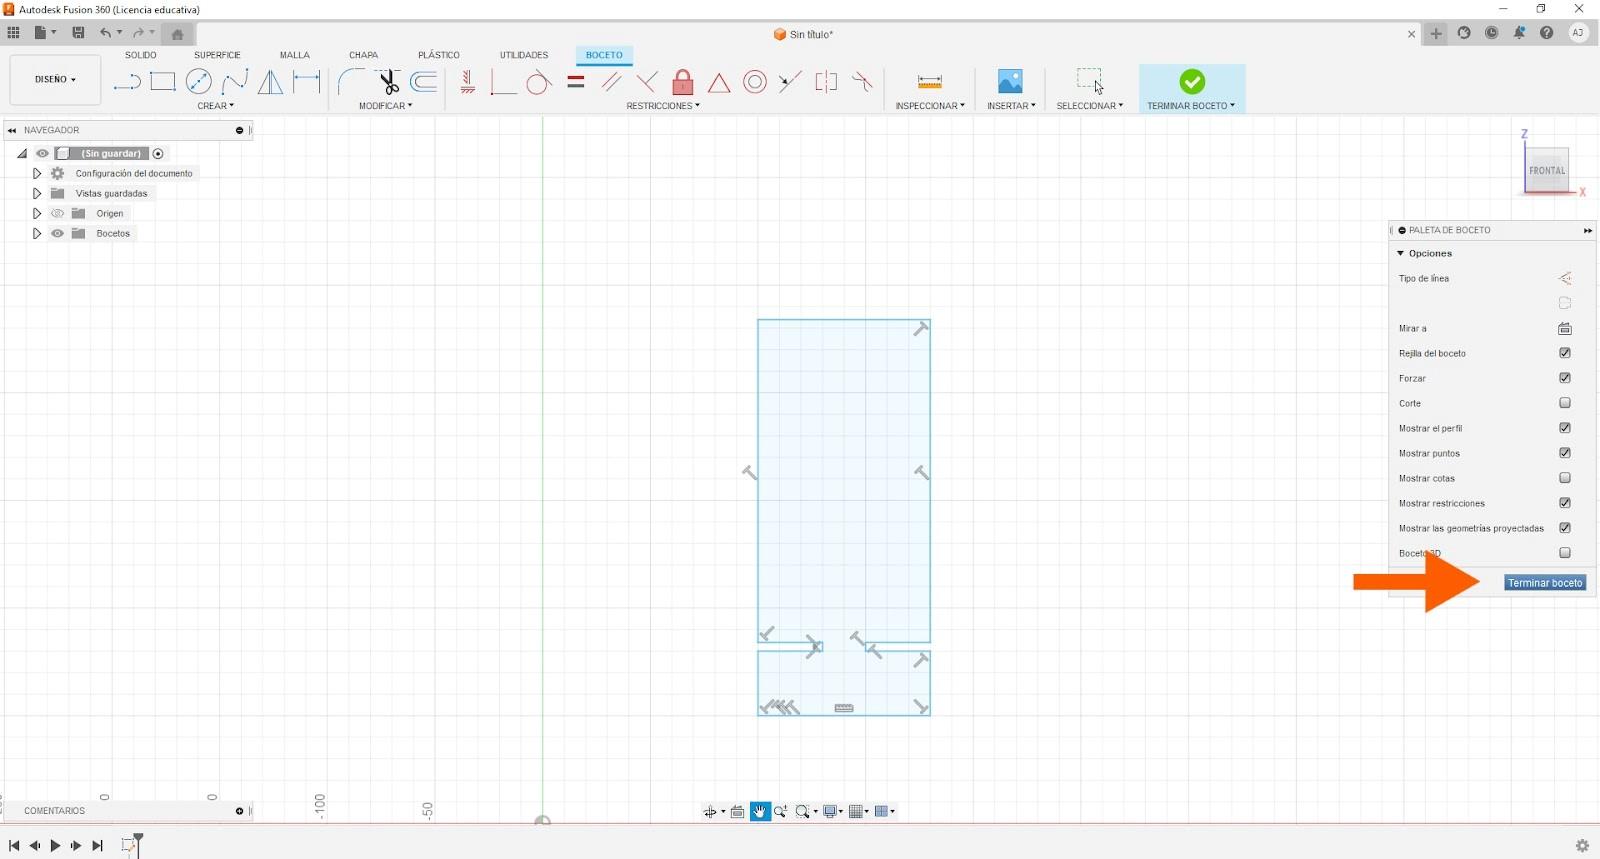Apply Coincident constraint
Image resolution: width=1600 pixels, height=859 pixels.
pyautogui.click(x=503, y=82)
